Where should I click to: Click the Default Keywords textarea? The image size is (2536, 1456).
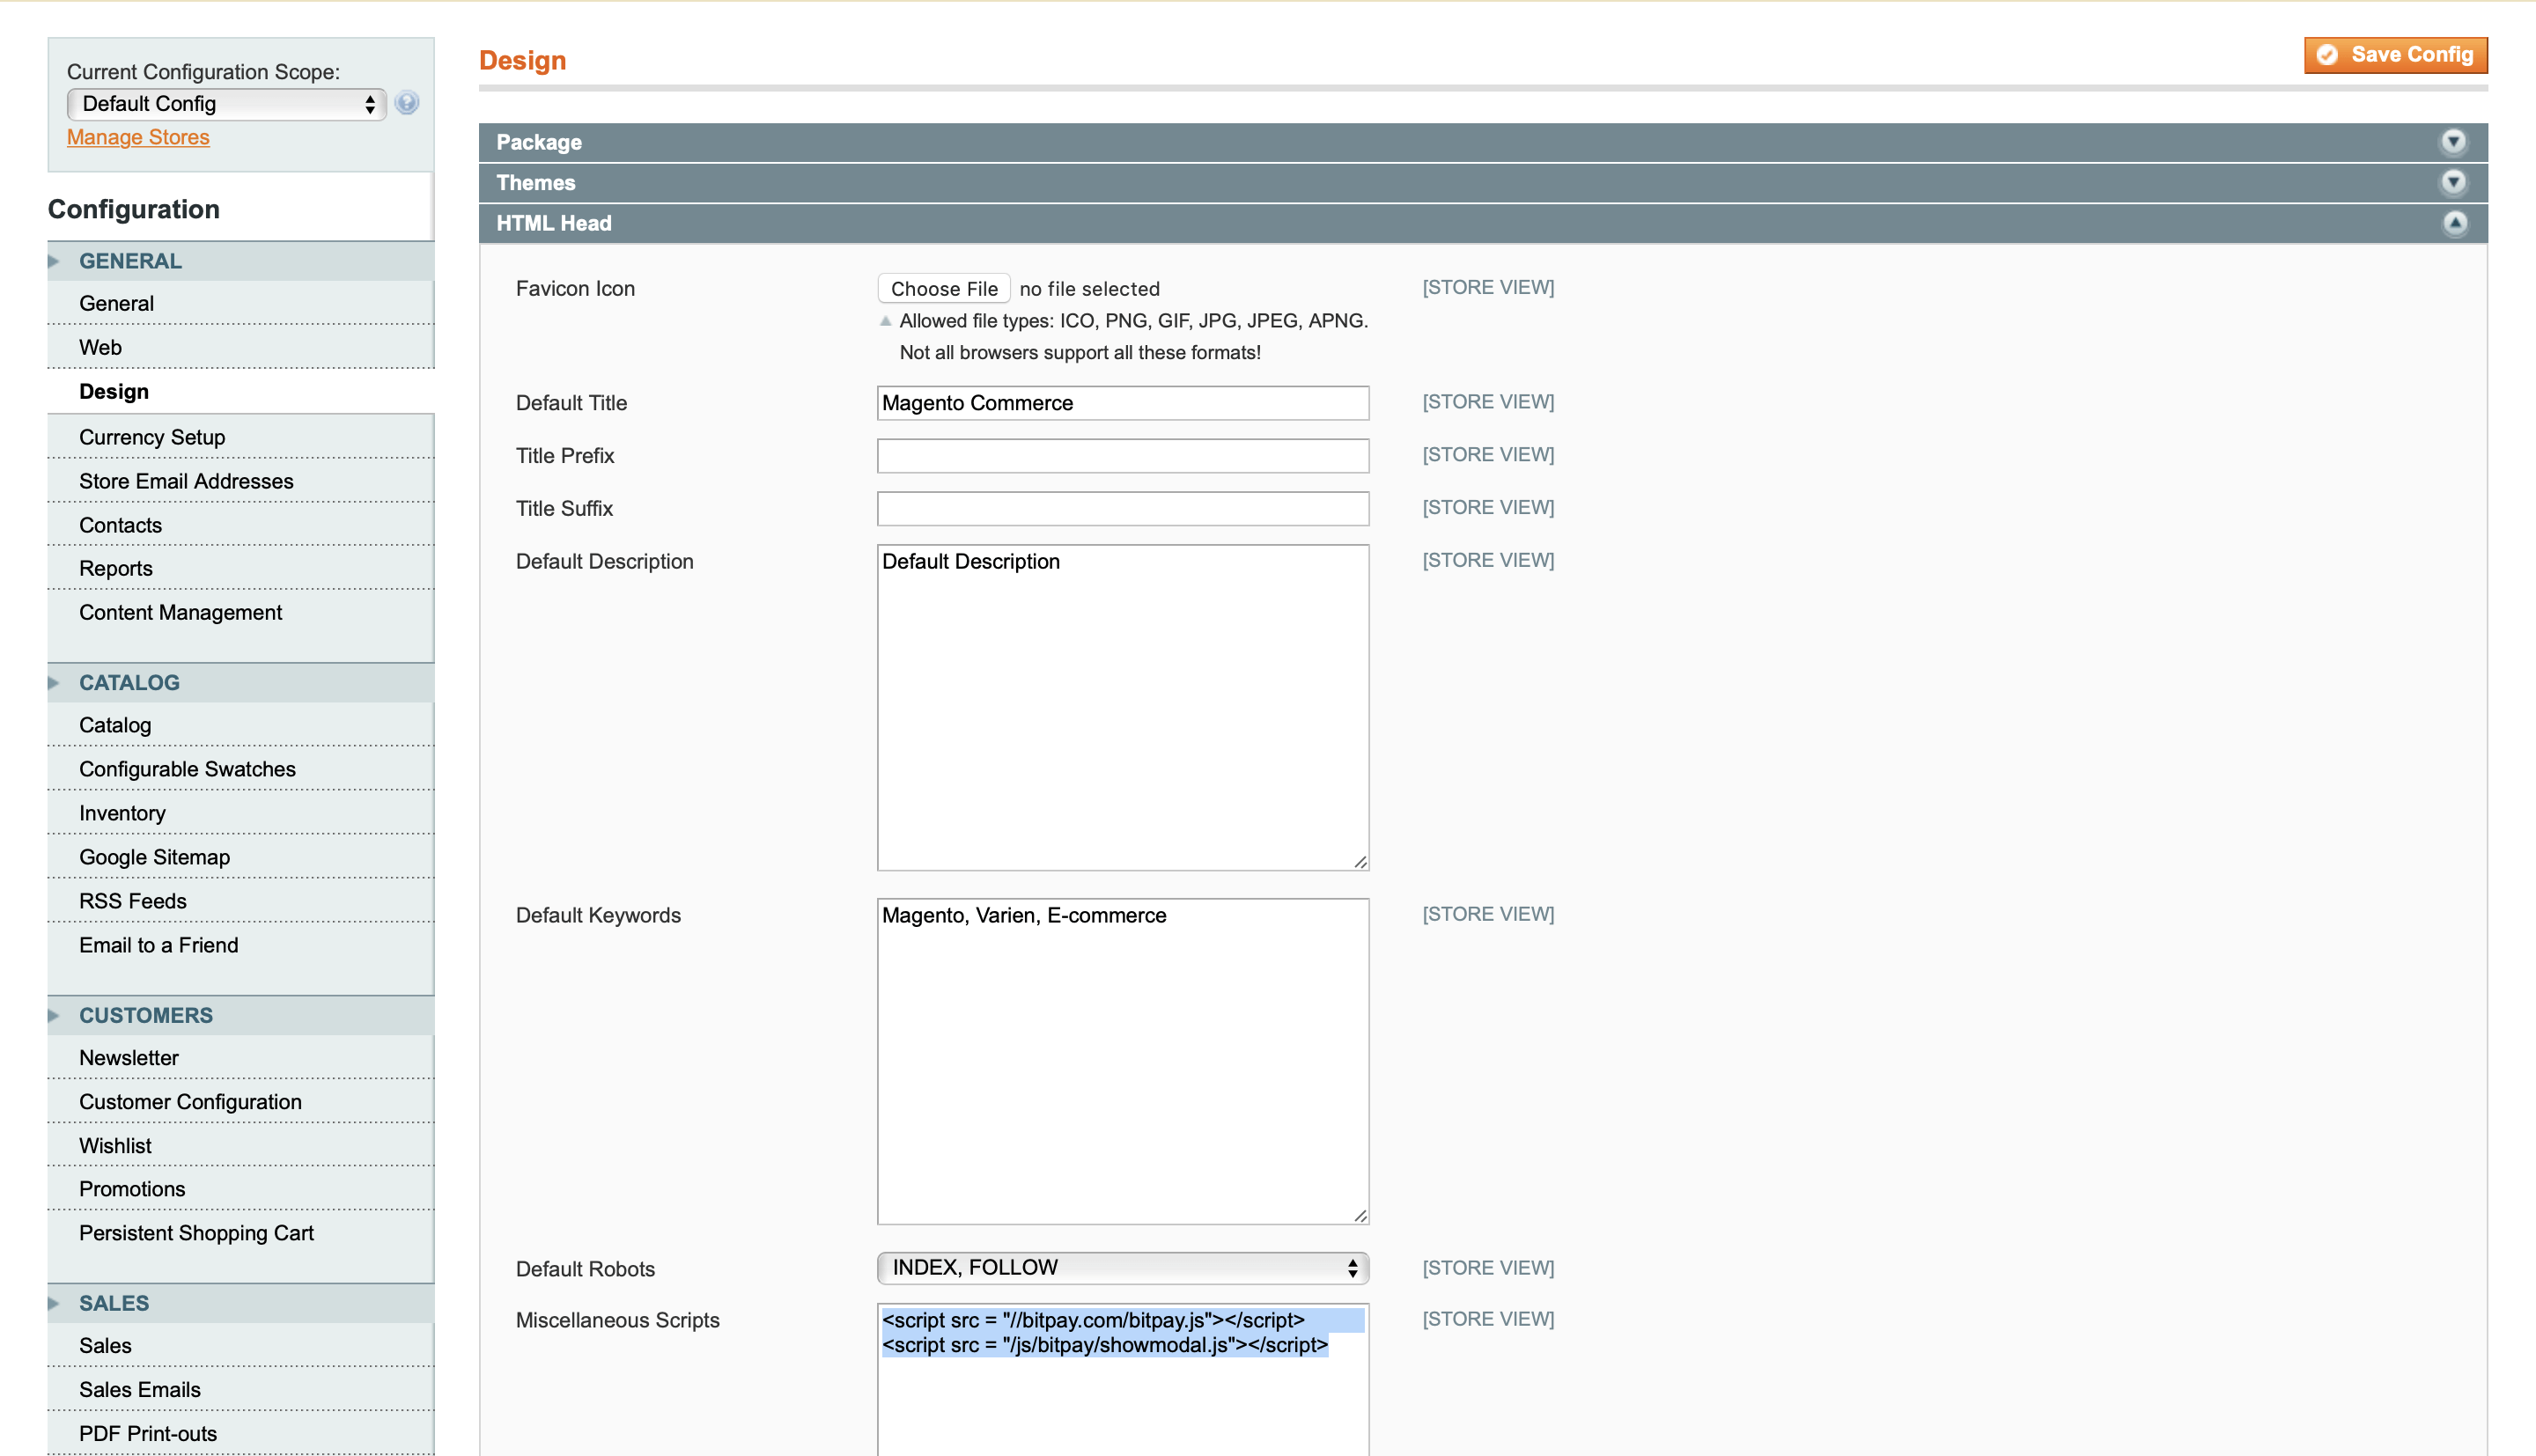pos(1122,1062)
